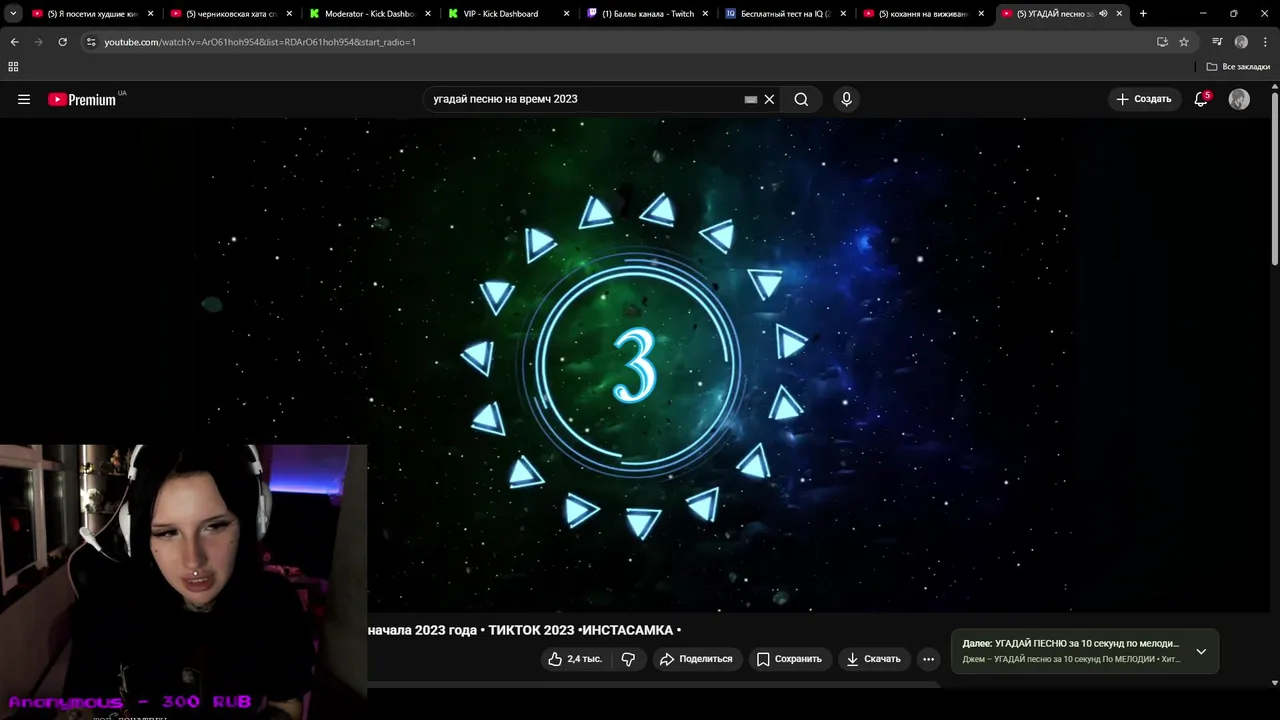The image size is (1280, 720).
Task: View site information icon in address bar
Action: pos(91,42)
